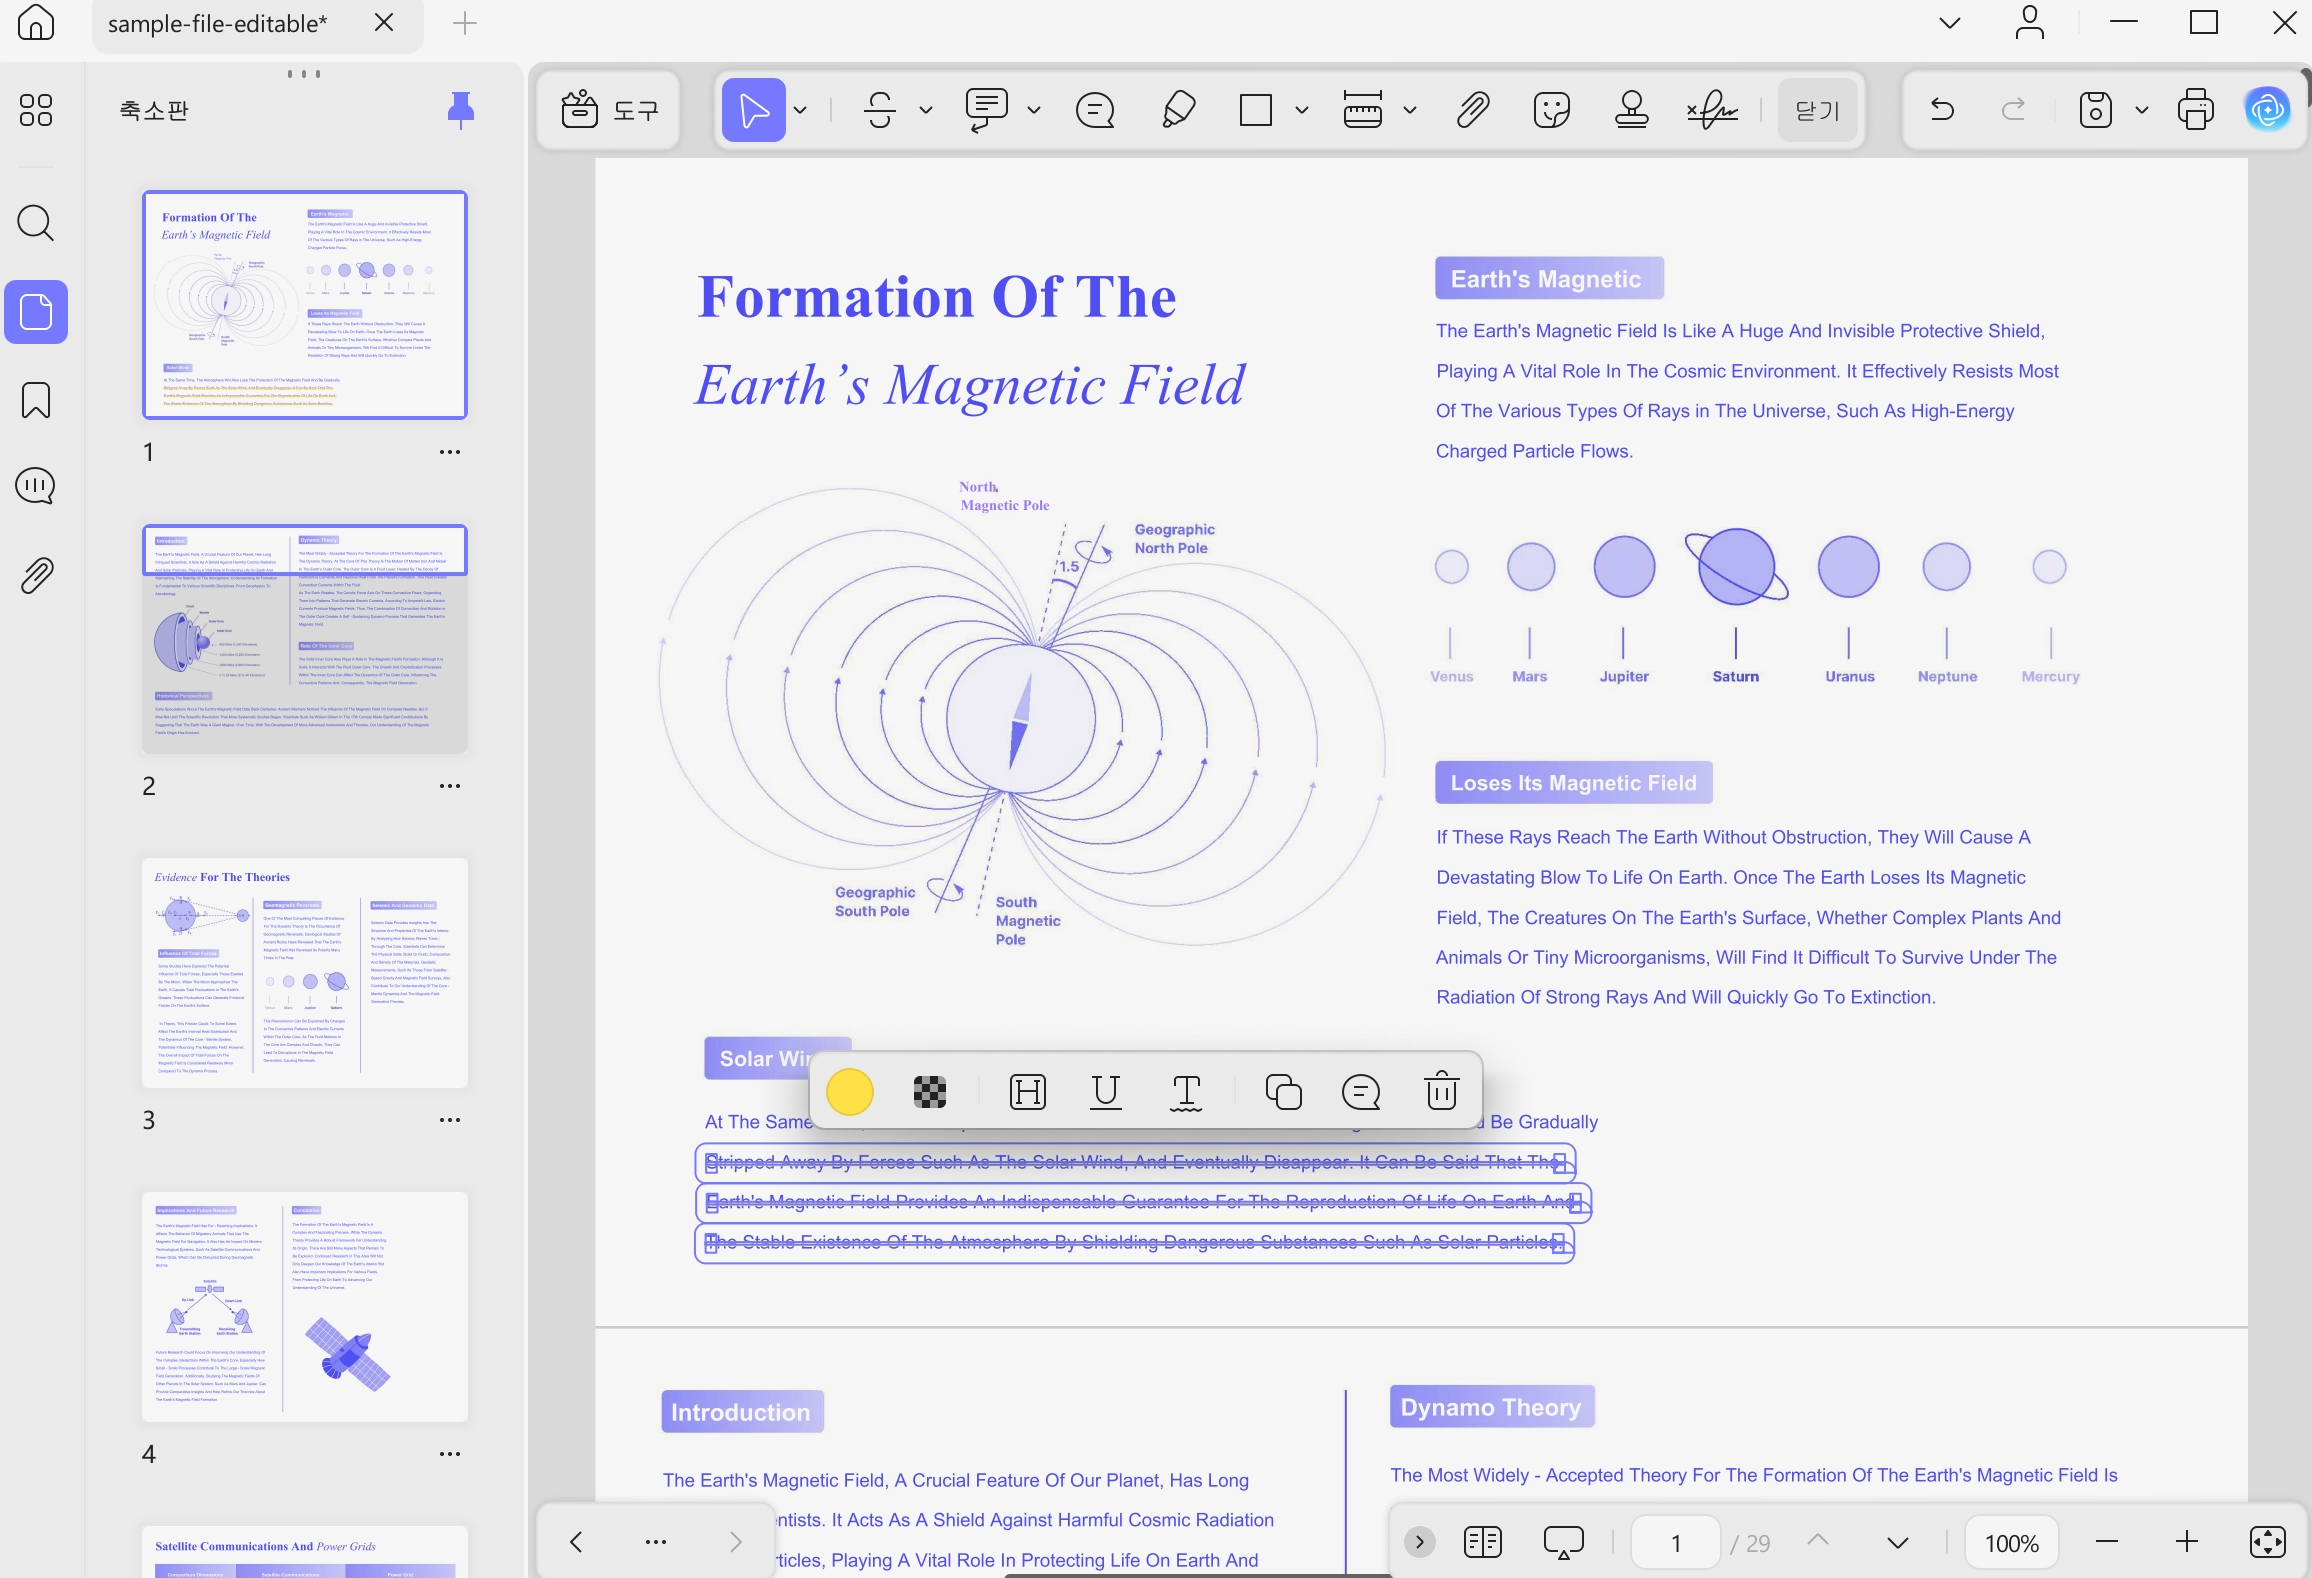The width and height of the screenshot is (2312, 1578).
Task: Toggle the pin on thumbnail panel
Action: click(x=460, y=110)
